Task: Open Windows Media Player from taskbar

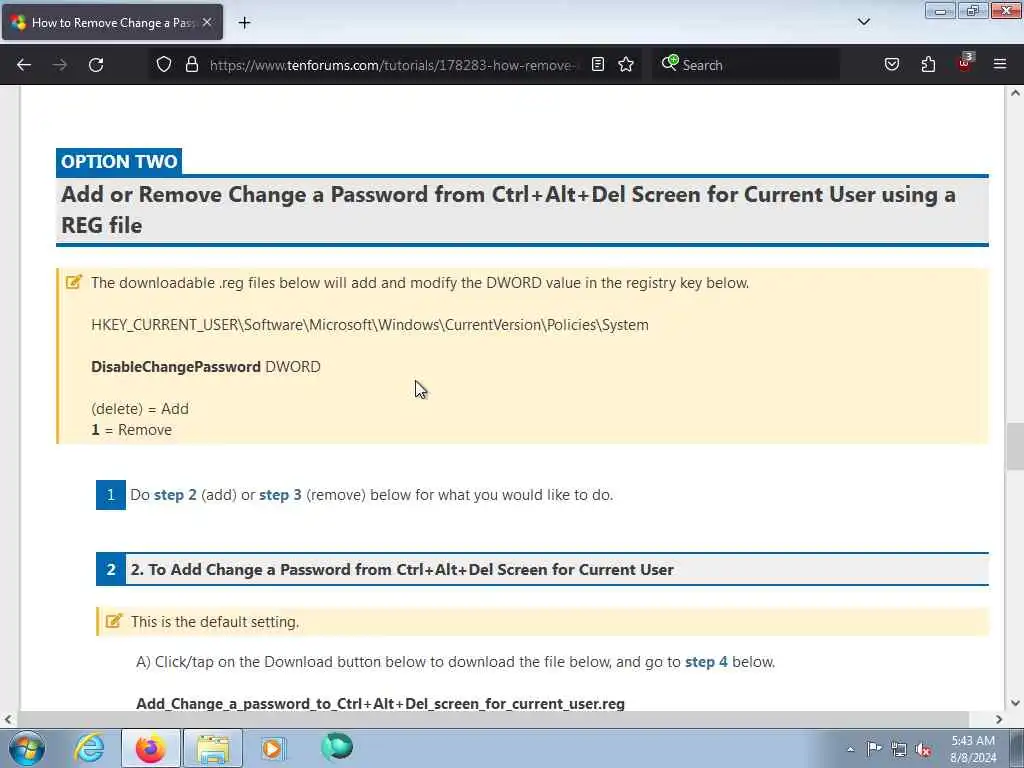Action: click(x=273, y=748)
